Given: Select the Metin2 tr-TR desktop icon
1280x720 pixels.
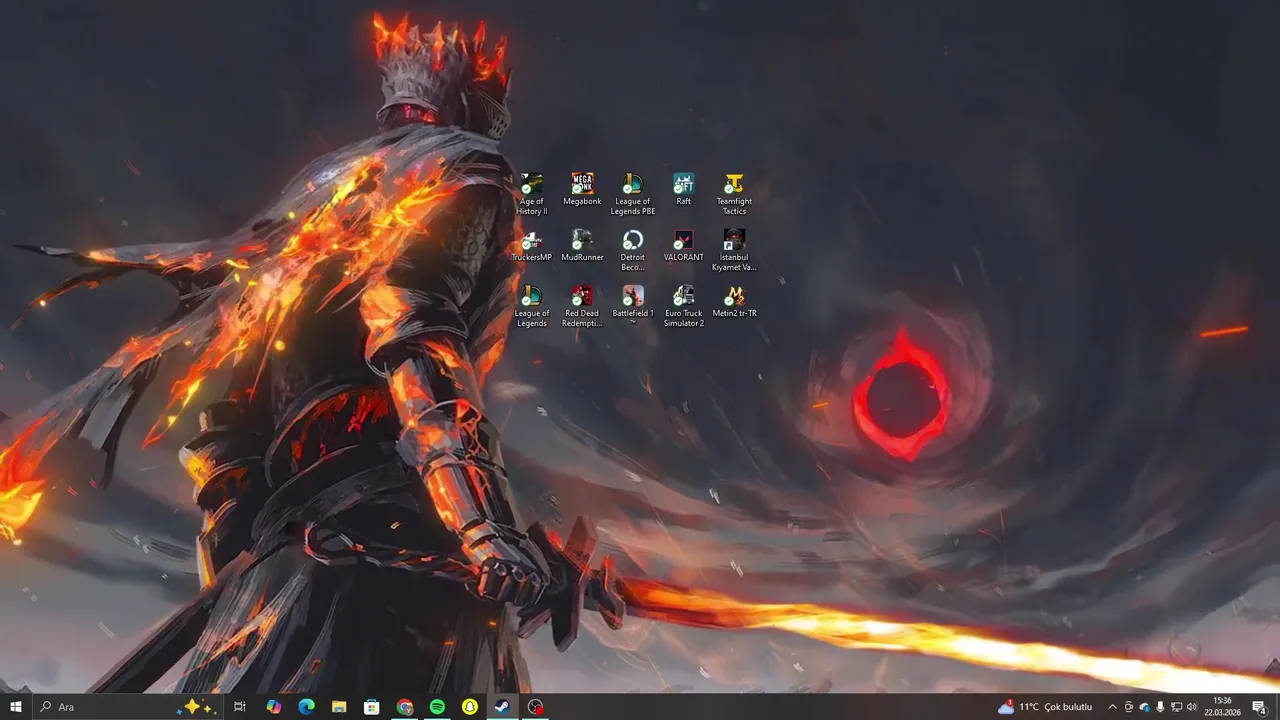Looking at the screenshot, I should pos(734,301).
